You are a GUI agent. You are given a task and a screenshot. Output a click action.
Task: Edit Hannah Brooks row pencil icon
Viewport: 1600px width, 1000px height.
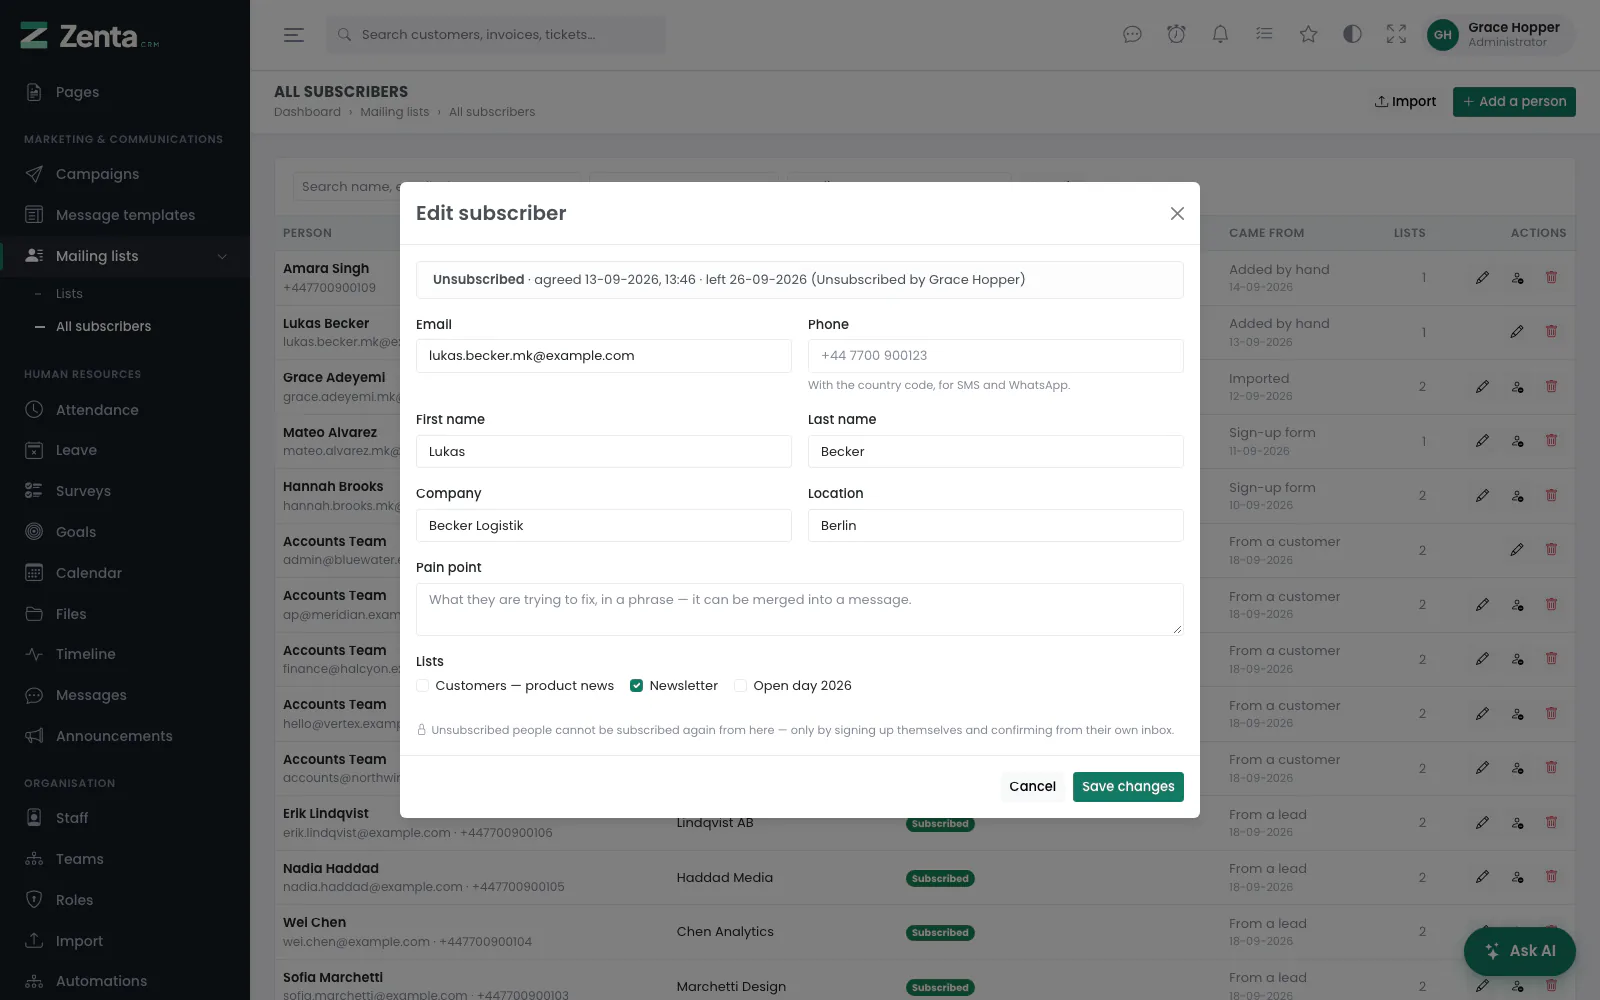(x=1482, y=495)
